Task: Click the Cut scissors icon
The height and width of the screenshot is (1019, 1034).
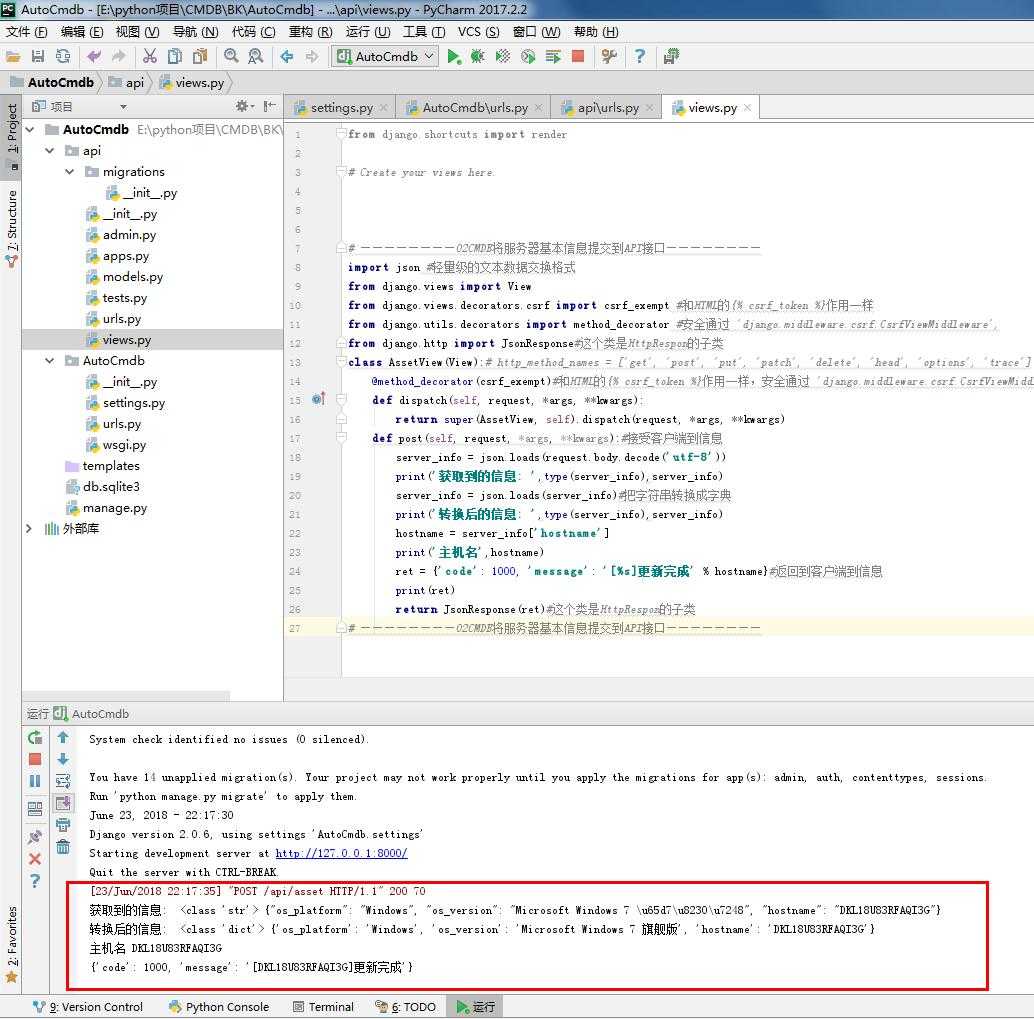Action: click(150, 57)
